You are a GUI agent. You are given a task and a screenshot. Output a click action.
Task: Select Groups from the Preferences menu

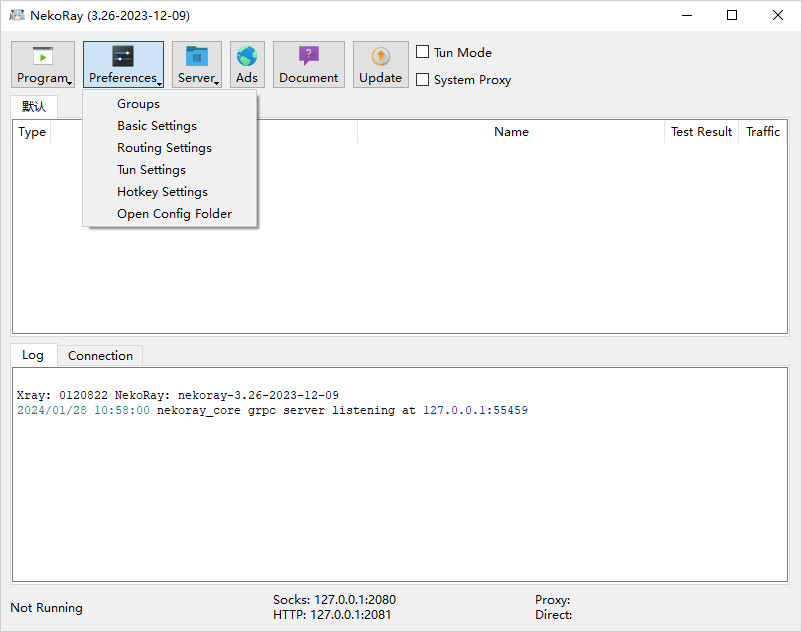170,104
